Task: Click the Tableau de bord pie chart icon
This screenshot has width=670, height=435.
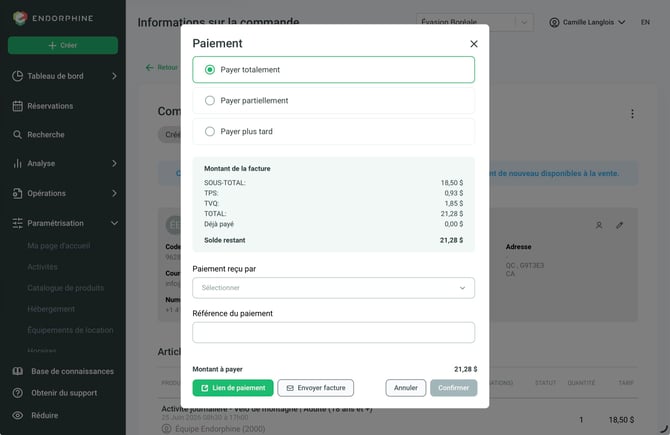Action: click(18, 76)
